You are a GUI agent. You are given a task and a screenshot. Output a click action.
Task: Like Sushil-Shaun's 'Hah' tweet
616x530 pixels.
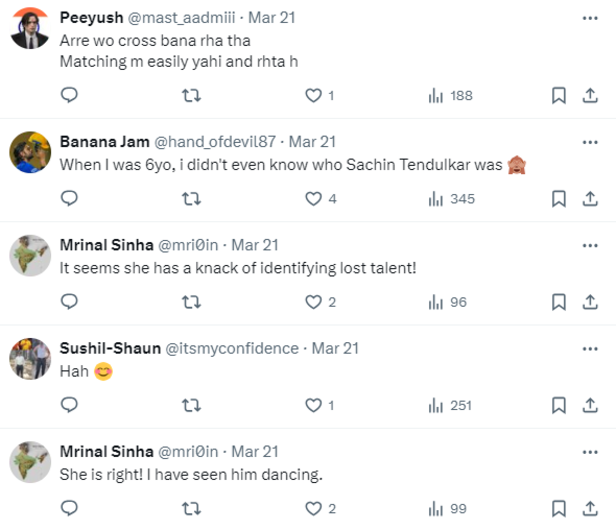click(314, 405)
